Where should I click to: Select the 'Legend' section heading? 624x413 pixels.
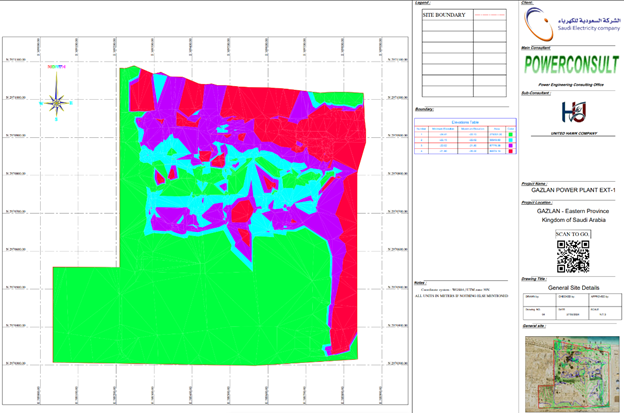[x=422, y=3]
